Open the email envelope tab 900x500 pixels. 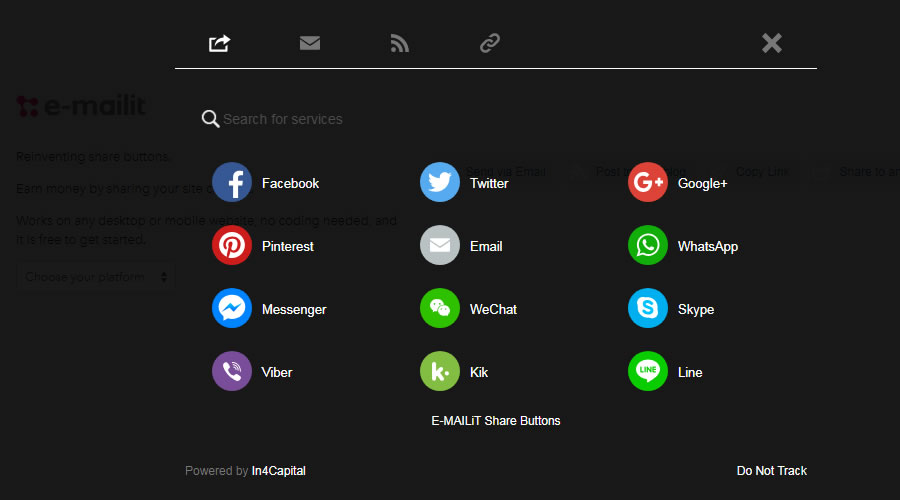[x=310, y=43]
